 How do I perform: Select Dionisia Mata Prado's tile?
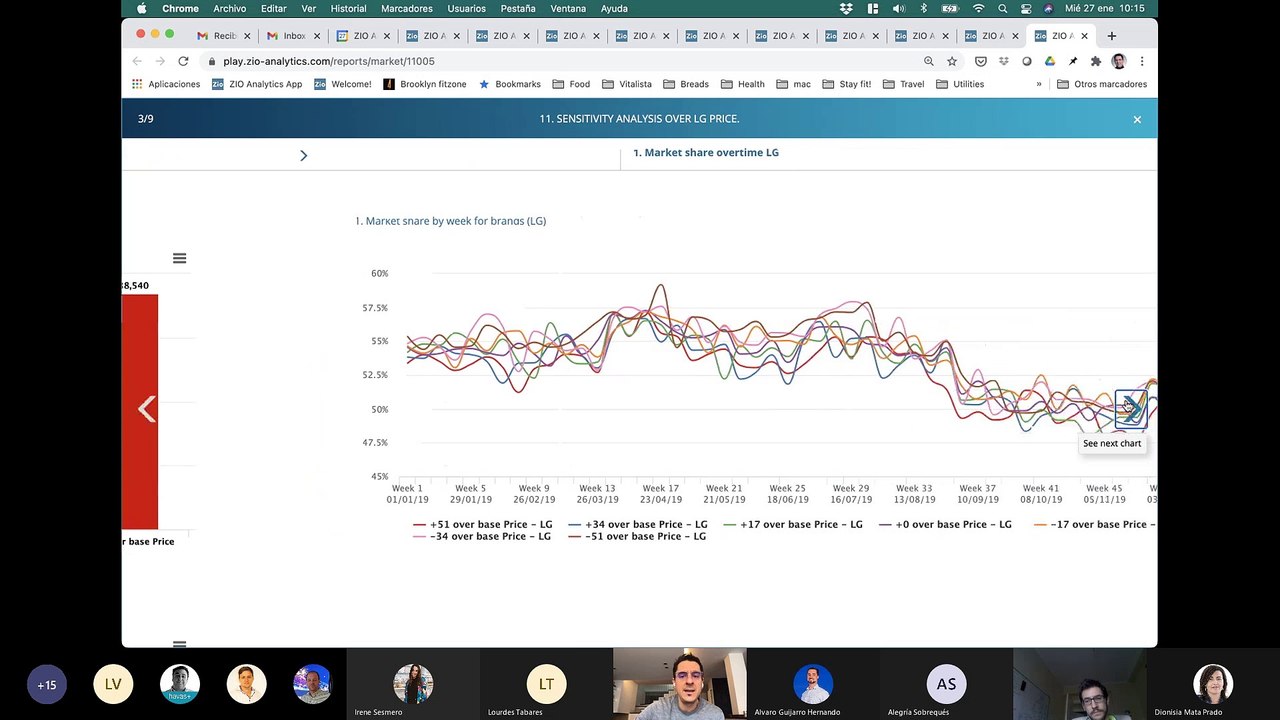pos(1213,684)
